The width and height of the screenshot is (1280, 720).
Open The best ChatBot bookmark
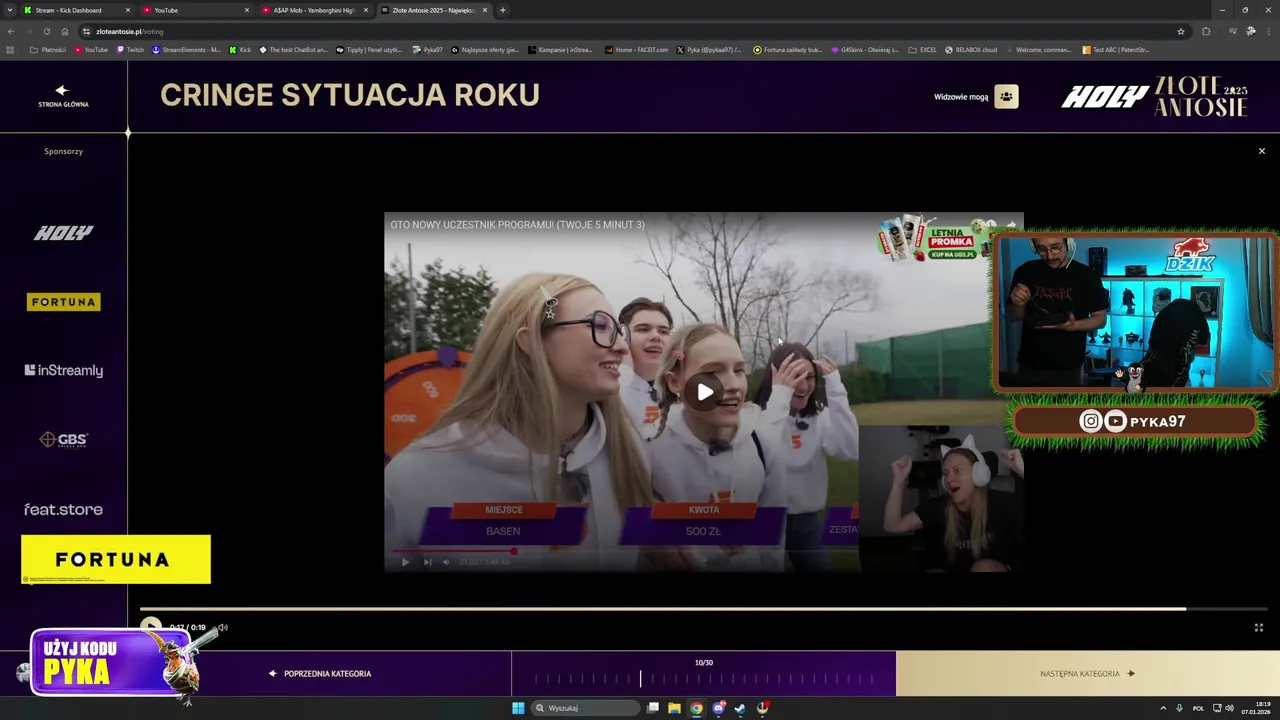coord(293,49)
